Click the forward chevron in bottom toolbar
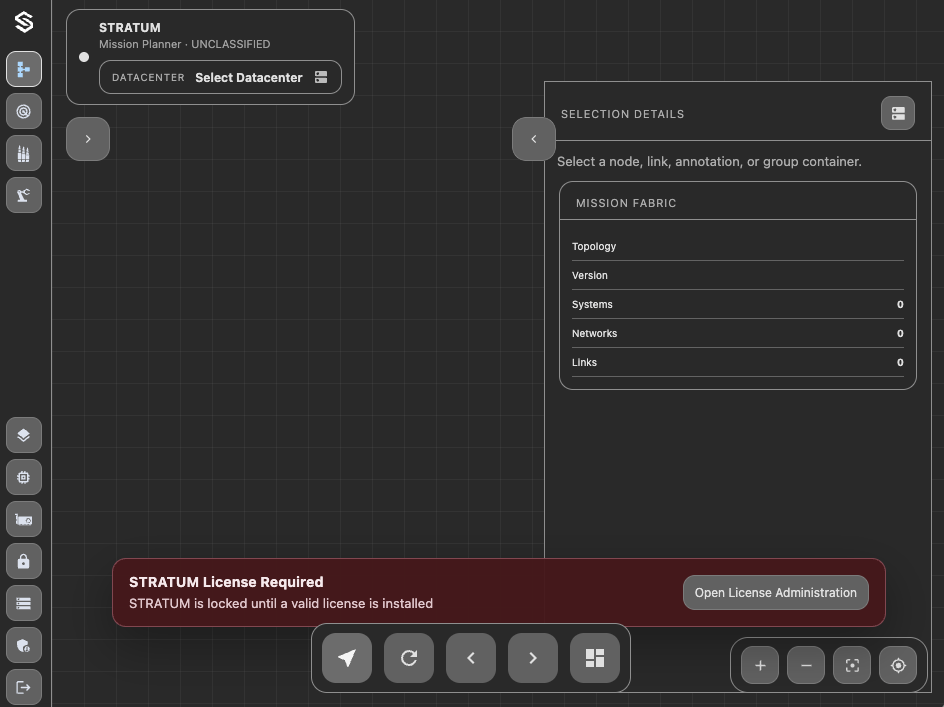The height and width of the screenshot is (707, 944). (533, 658)
